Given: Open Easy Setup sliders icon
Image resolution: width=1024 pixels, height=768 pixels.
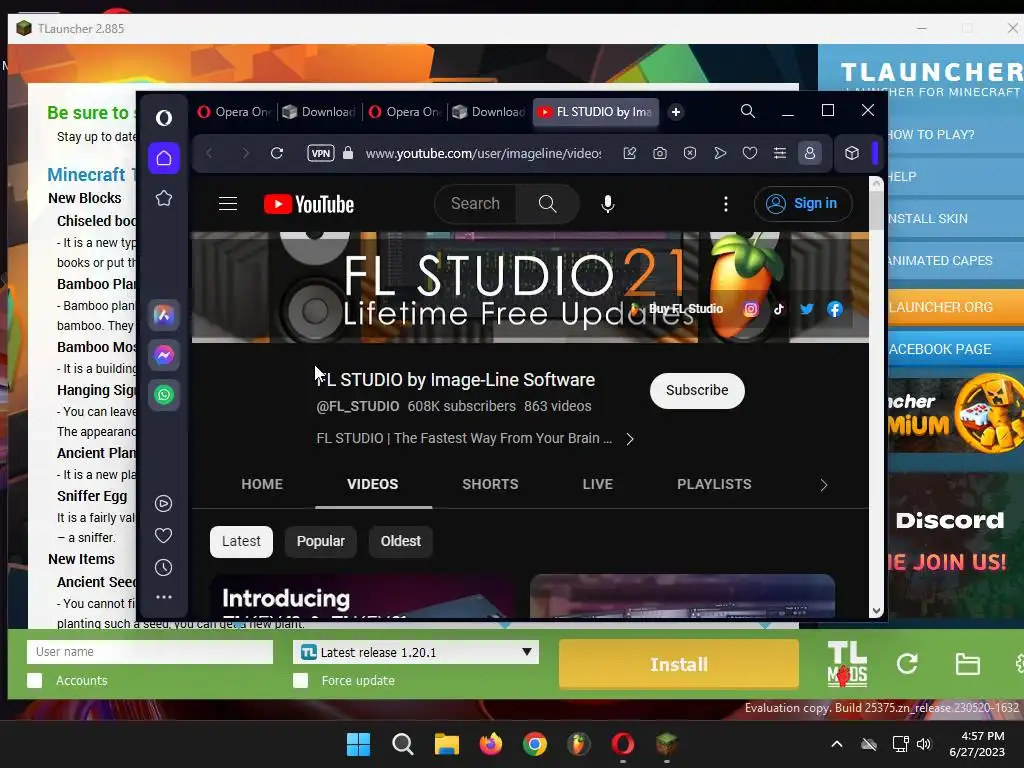Looking at the screenshot, I should tap(780, 153).
